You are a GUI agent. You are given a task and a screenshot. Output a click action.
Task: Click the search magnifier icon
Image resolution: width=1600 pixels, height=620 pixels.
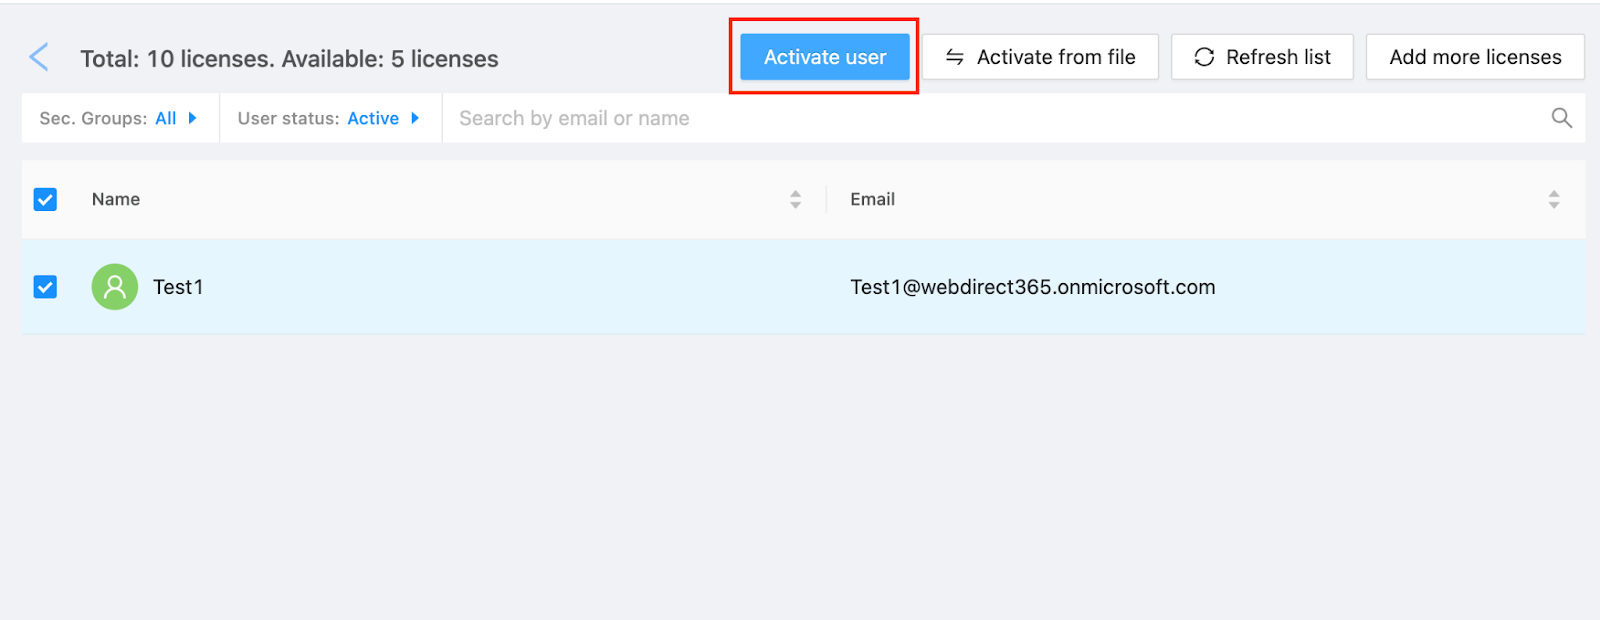coord(1561,118)
